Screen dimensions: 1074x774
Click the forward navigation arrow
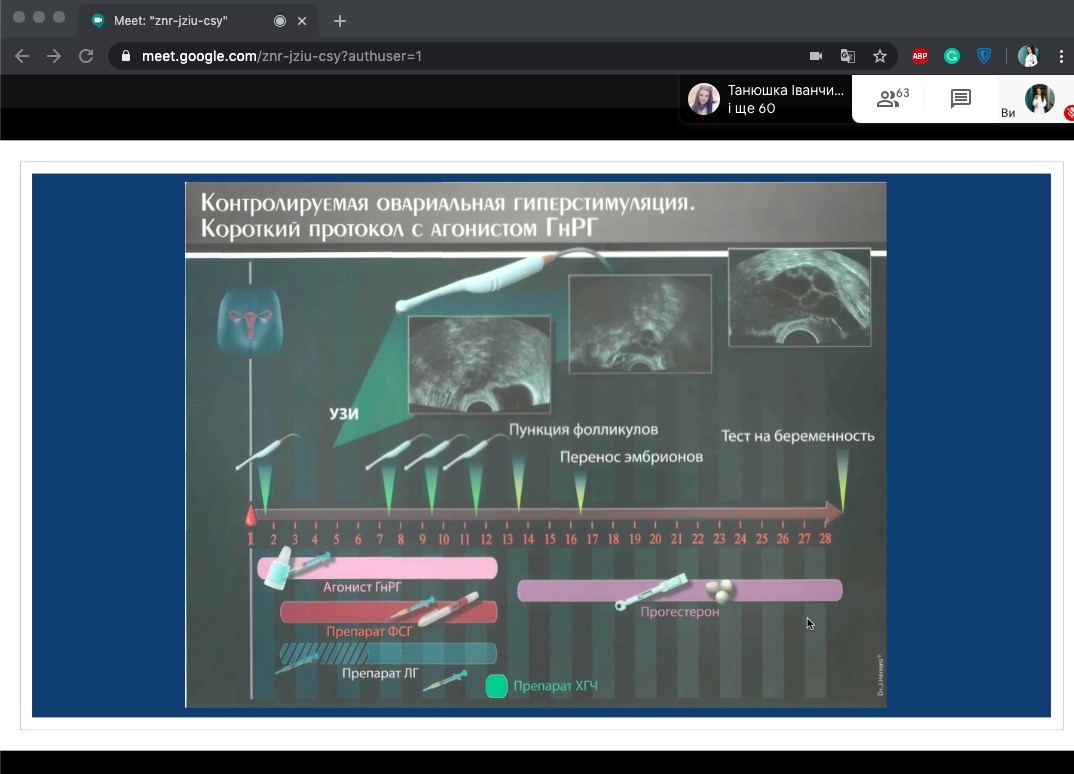54,56
